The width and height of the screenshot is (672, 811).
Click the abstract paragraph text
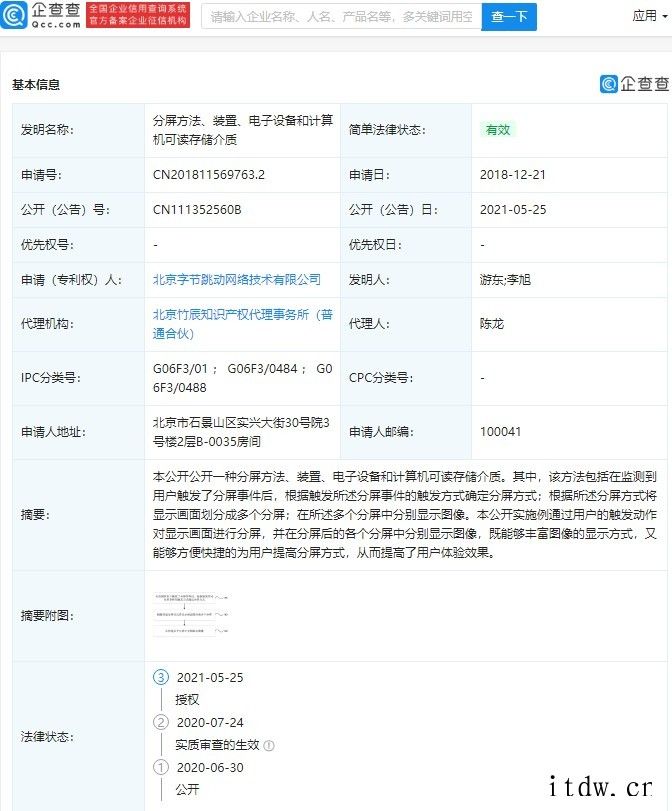click(x=405, y=515)
